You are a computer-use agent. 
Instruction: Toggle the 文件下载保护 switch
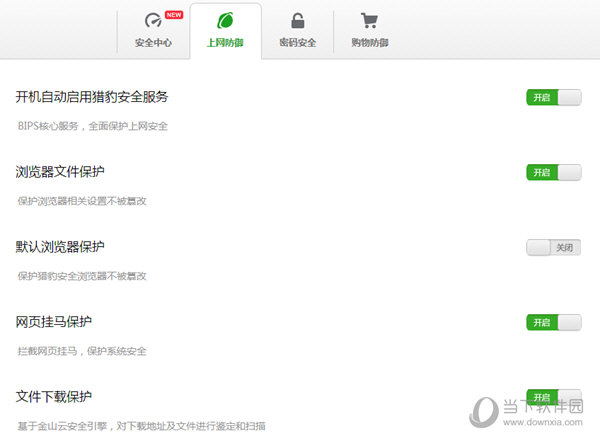(554, 397)
